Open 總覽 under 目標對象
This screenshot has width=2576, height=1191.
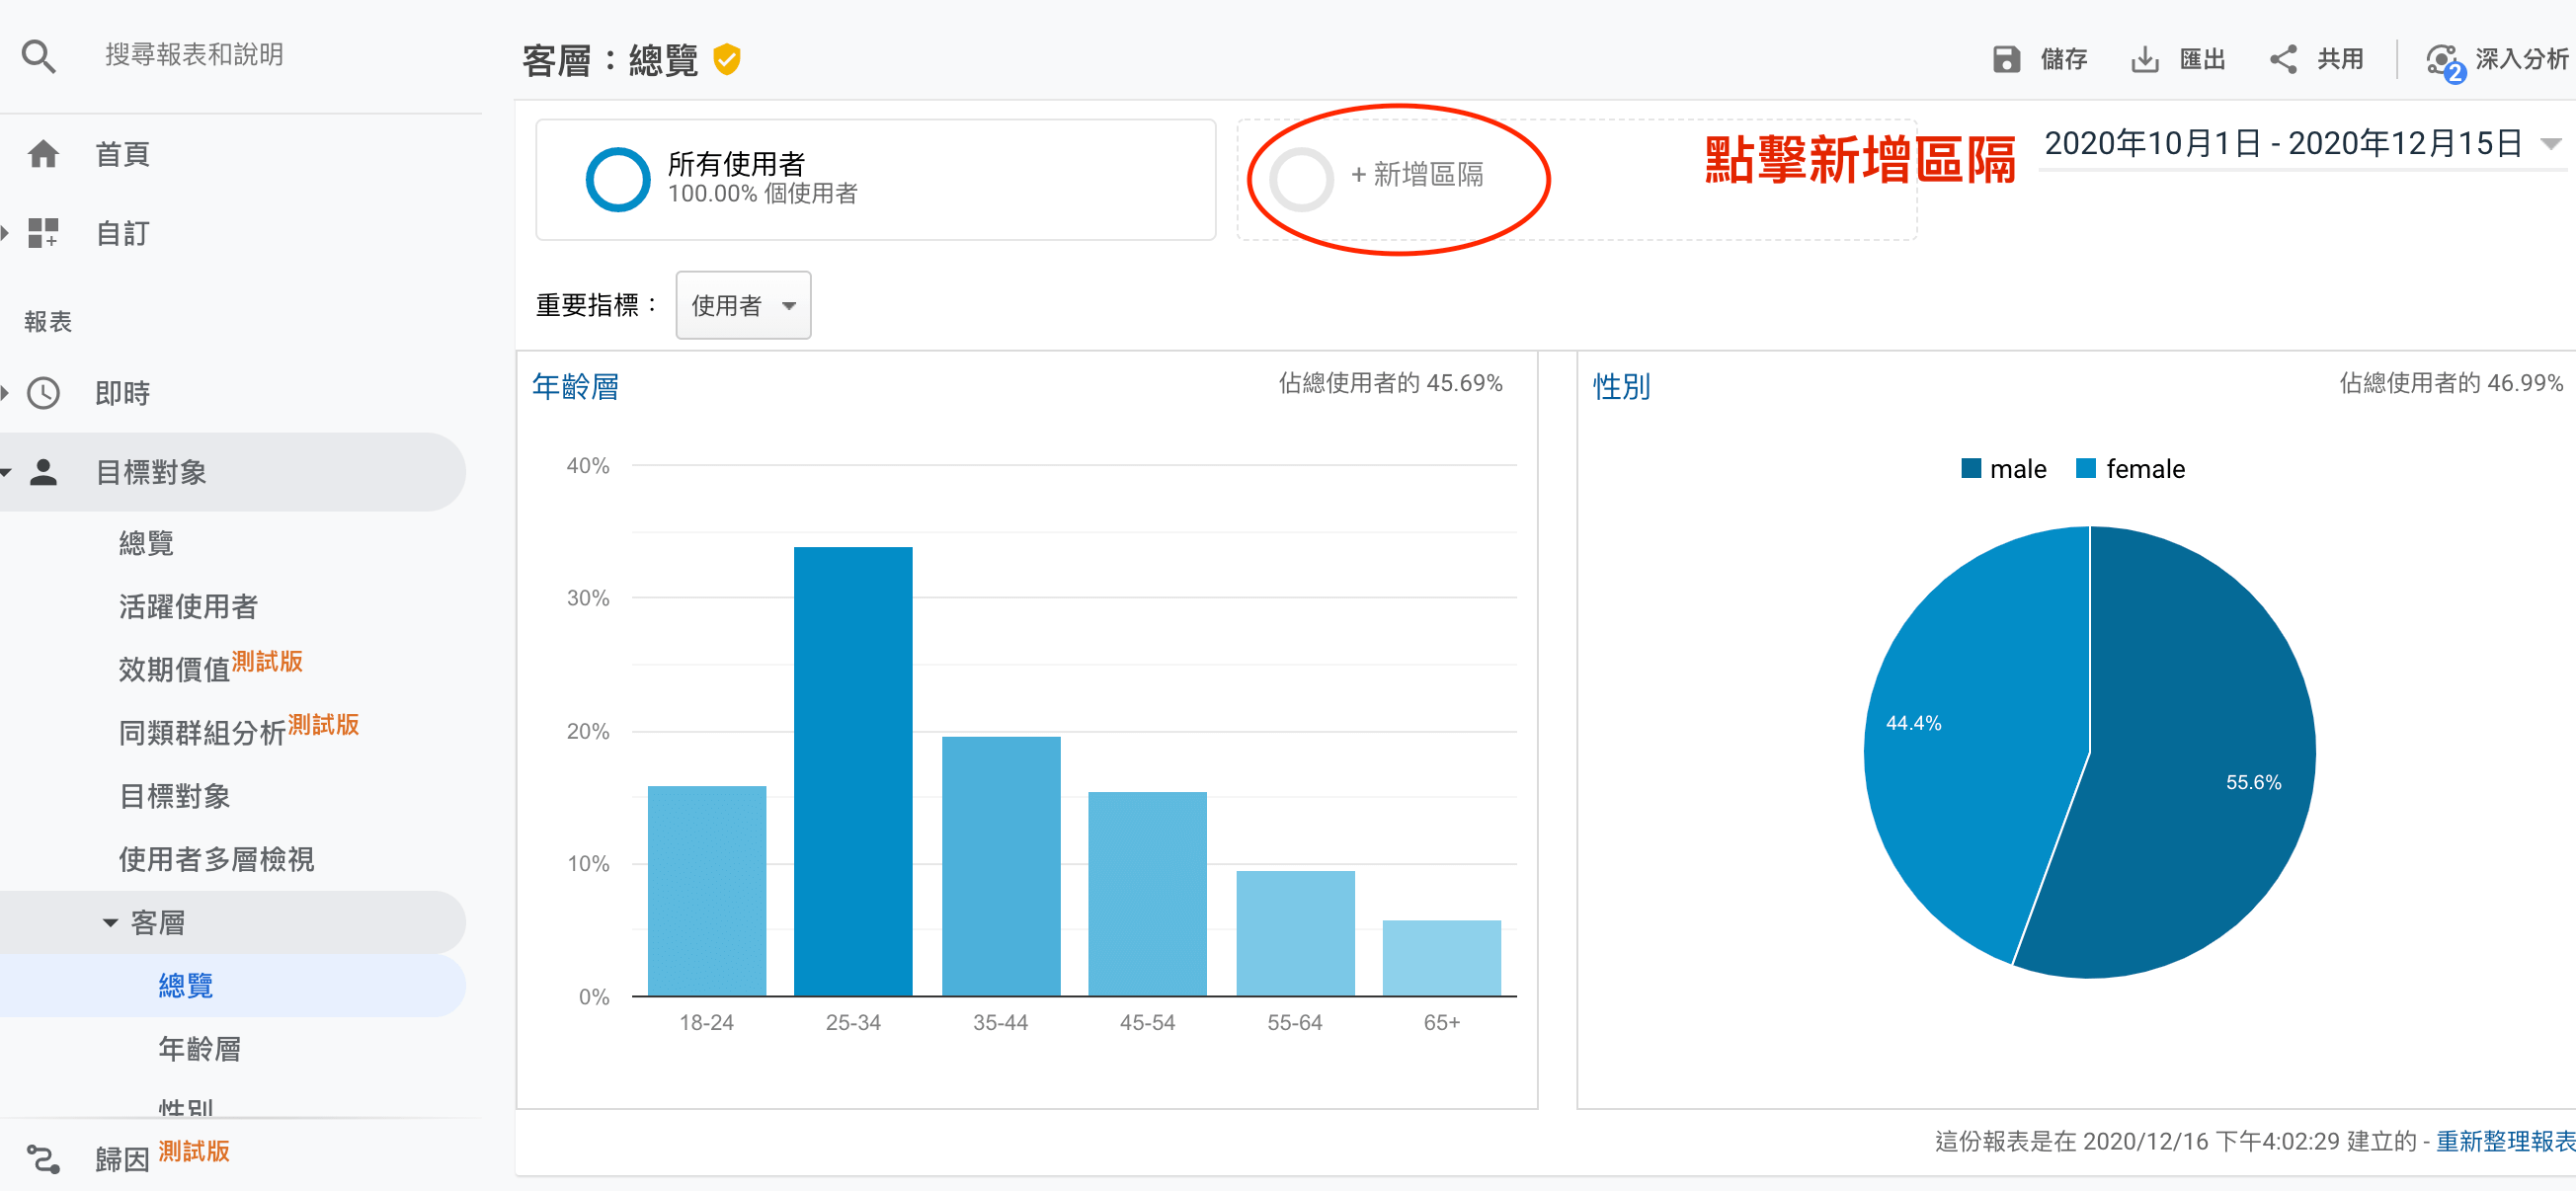pos(146,543)
